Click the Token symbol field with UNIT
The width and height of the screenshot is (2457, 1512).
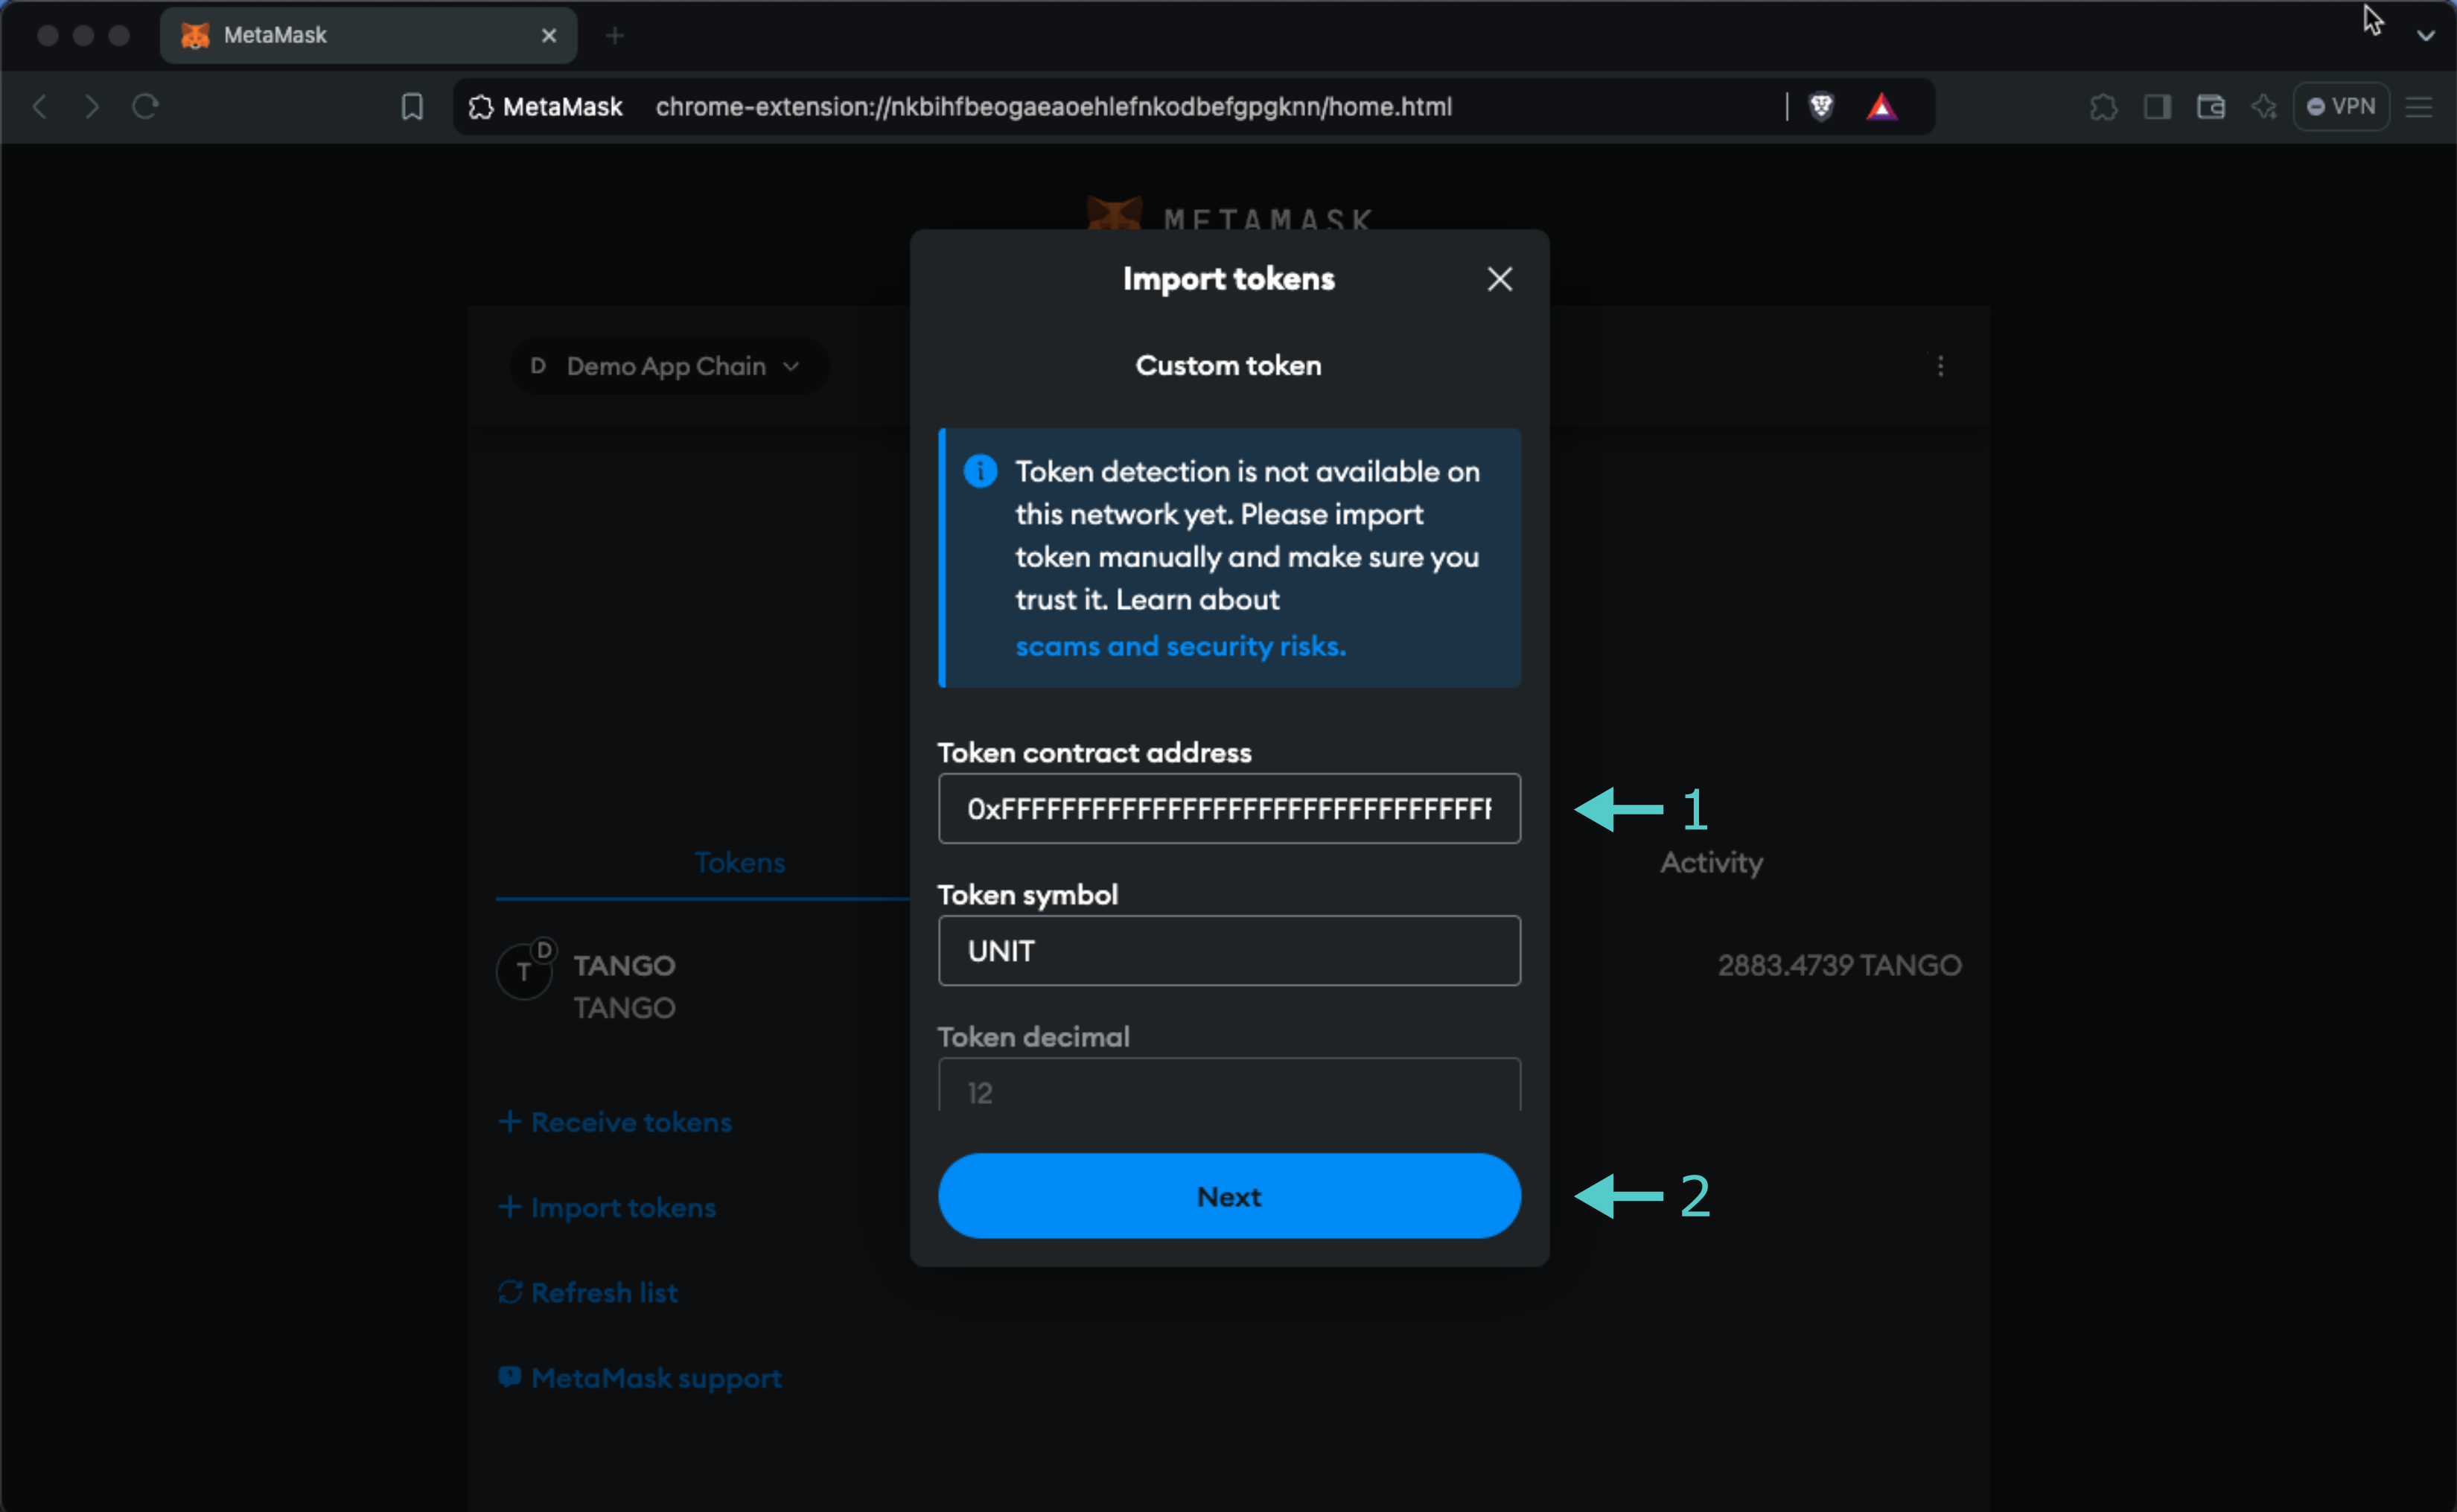(1229, 950)
